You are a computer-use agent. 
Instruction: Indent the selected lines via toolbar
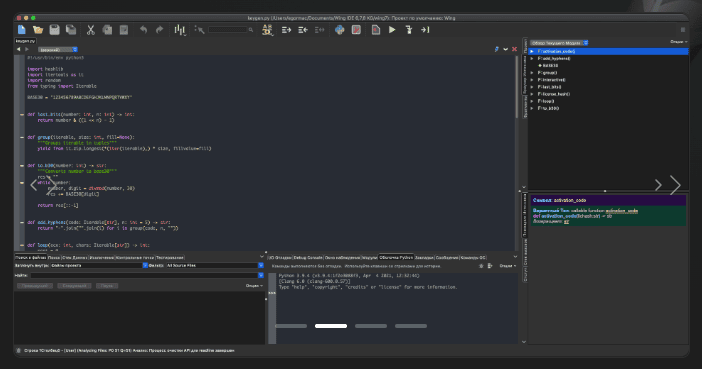click(287, 30)
